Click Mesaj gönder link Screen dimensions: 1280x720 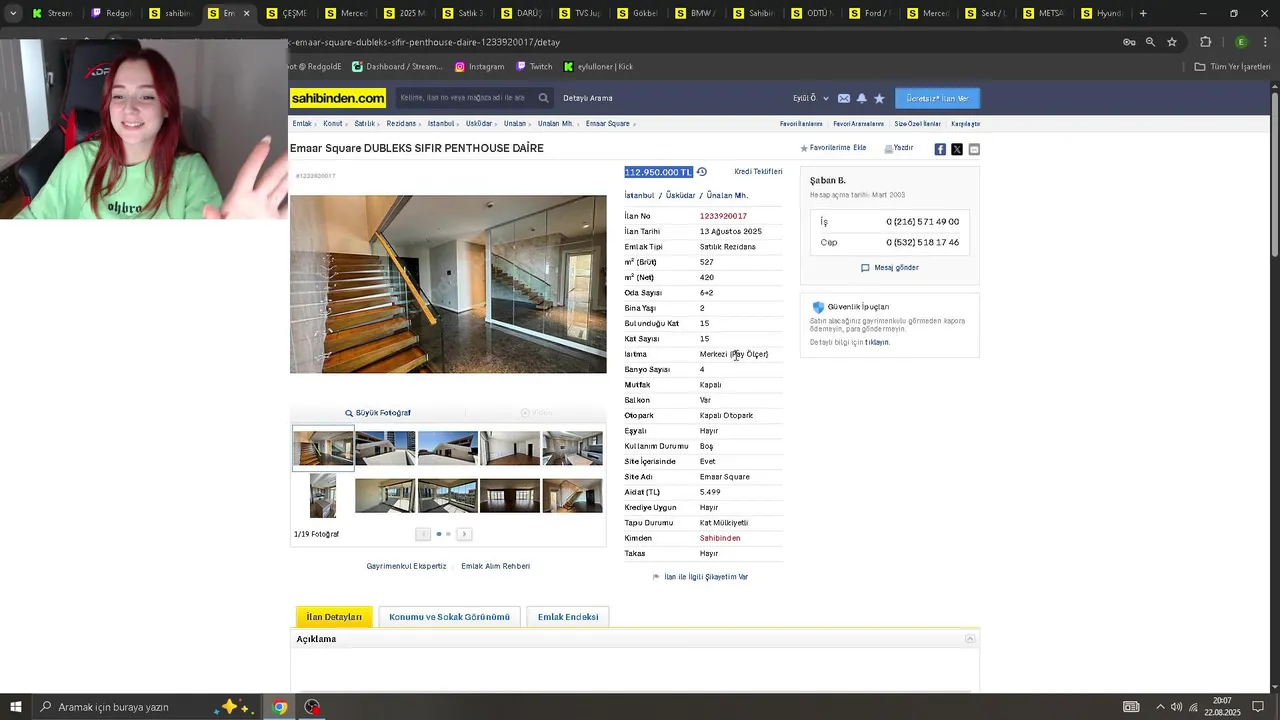point(889,268)
